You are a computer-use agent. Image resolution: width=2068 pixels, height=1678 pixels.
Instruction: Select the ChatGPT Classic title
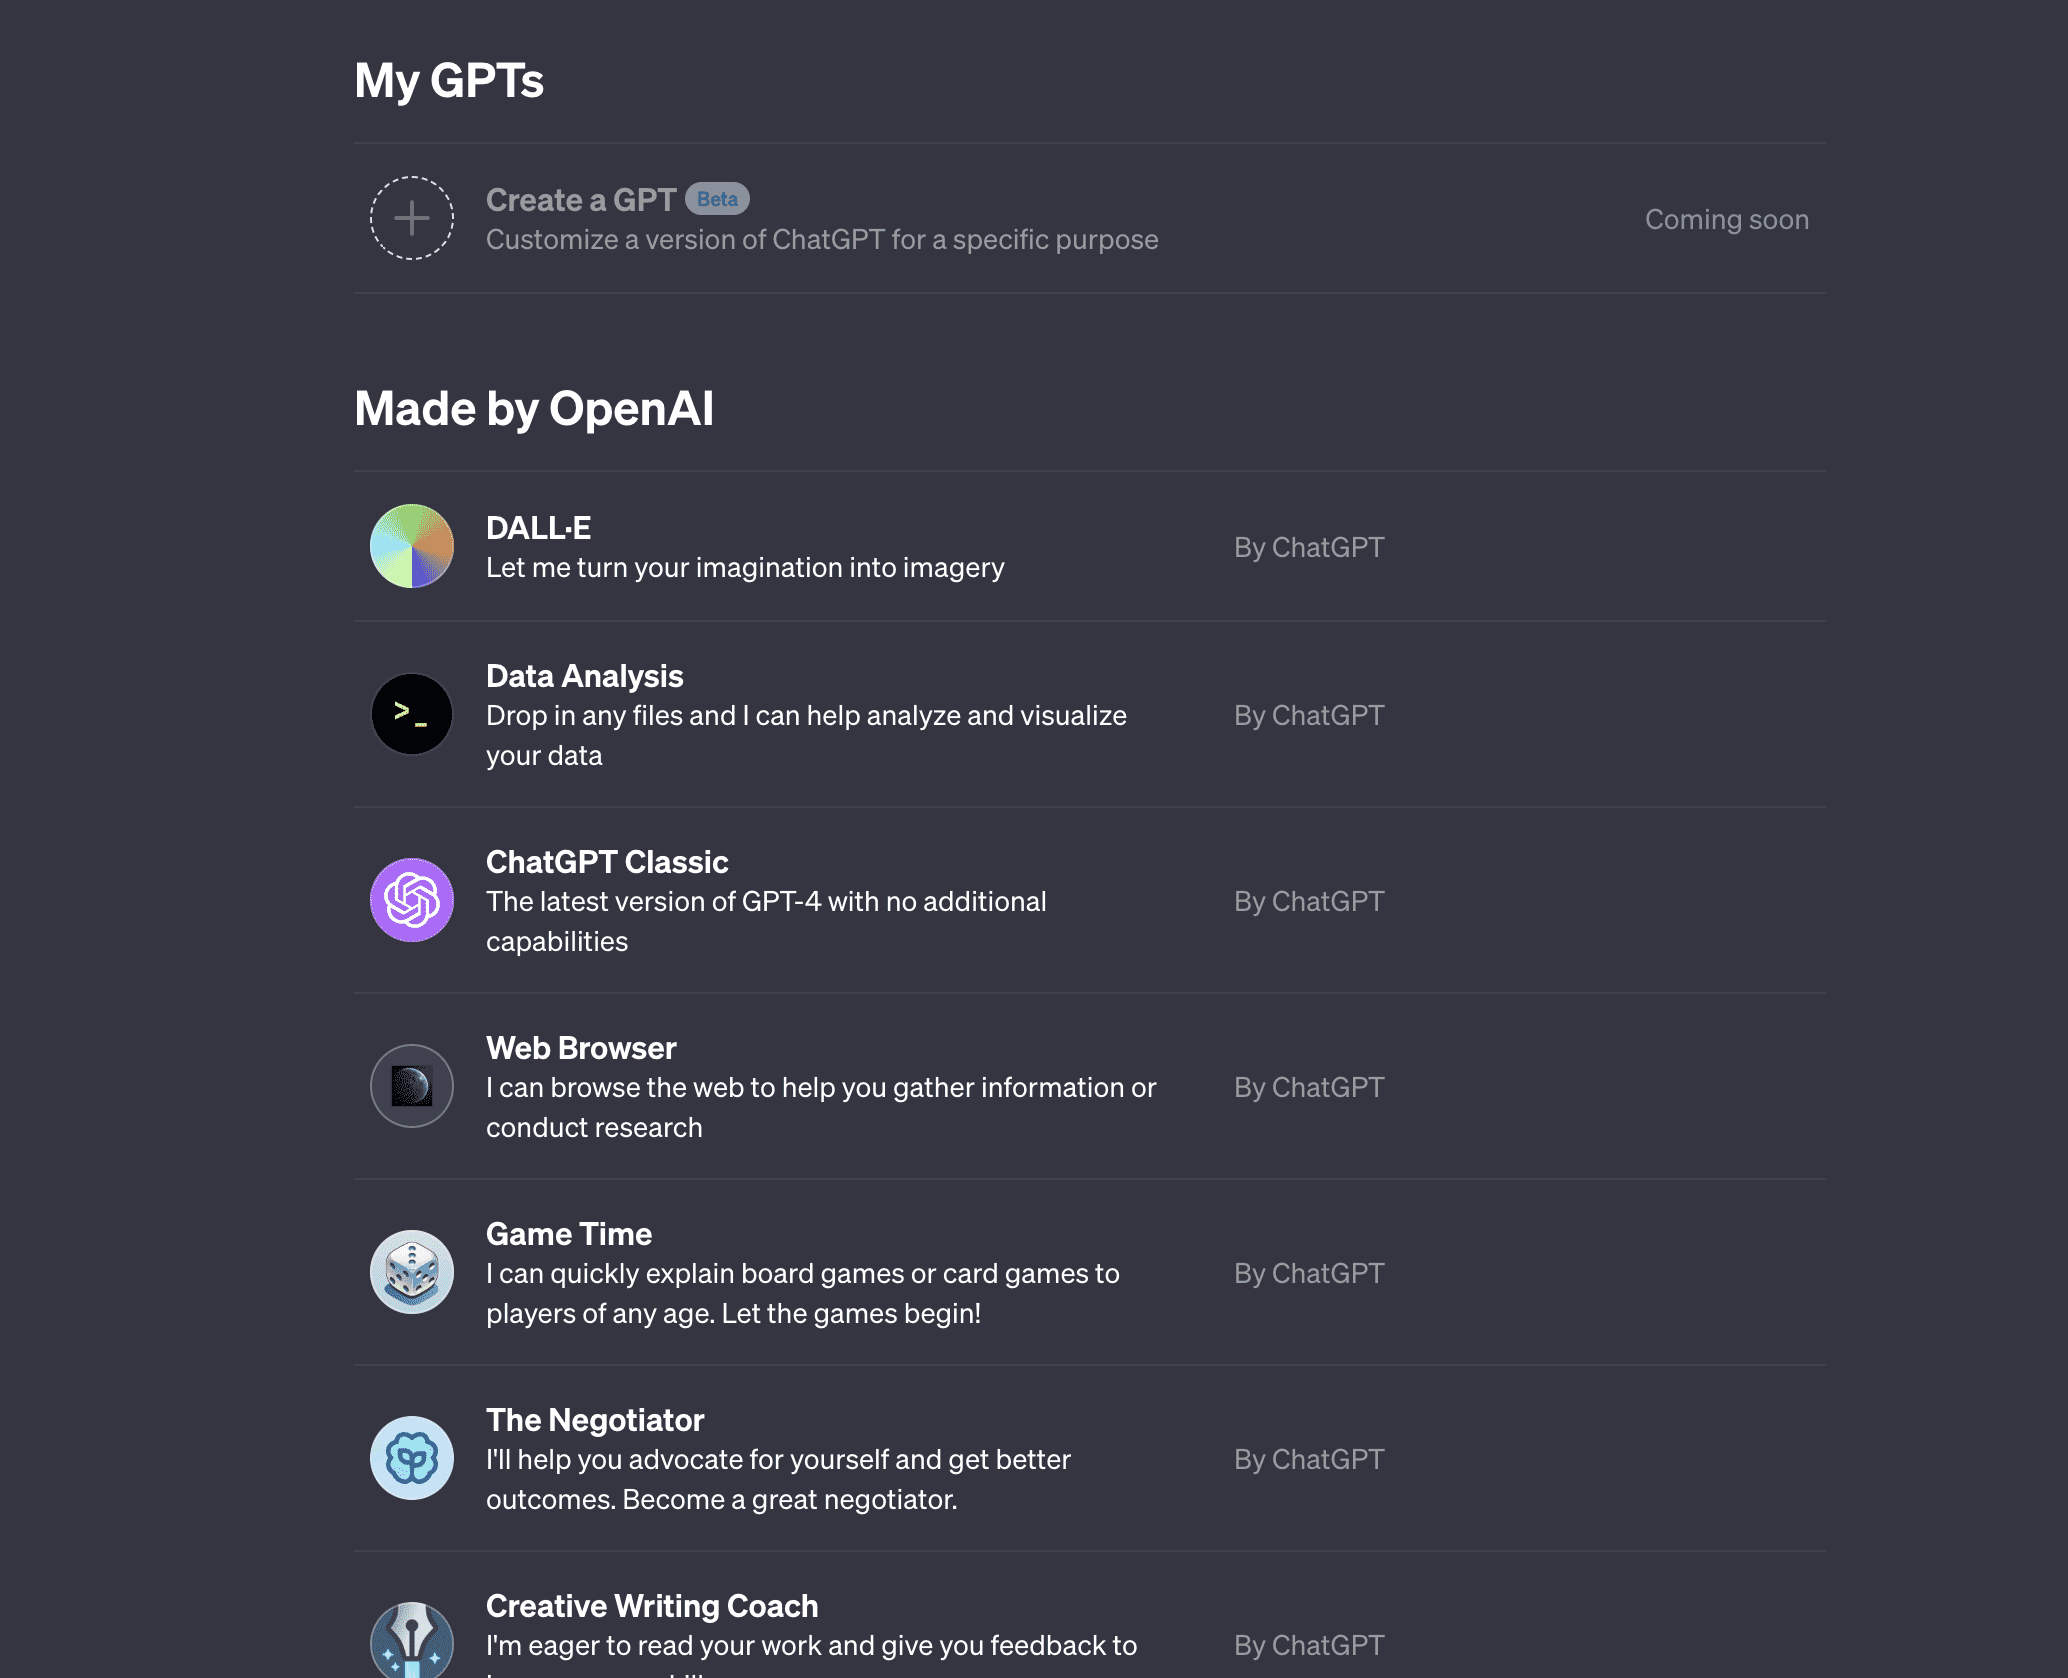pyautogui.click(x=606, y=862)
